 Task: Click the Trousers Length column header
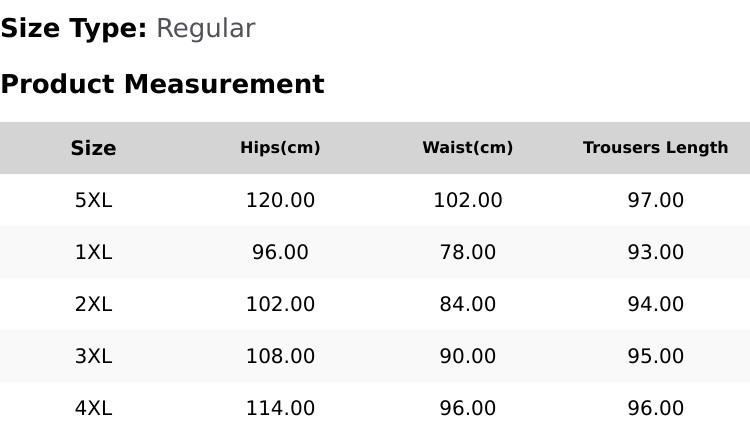coord(655,147)
